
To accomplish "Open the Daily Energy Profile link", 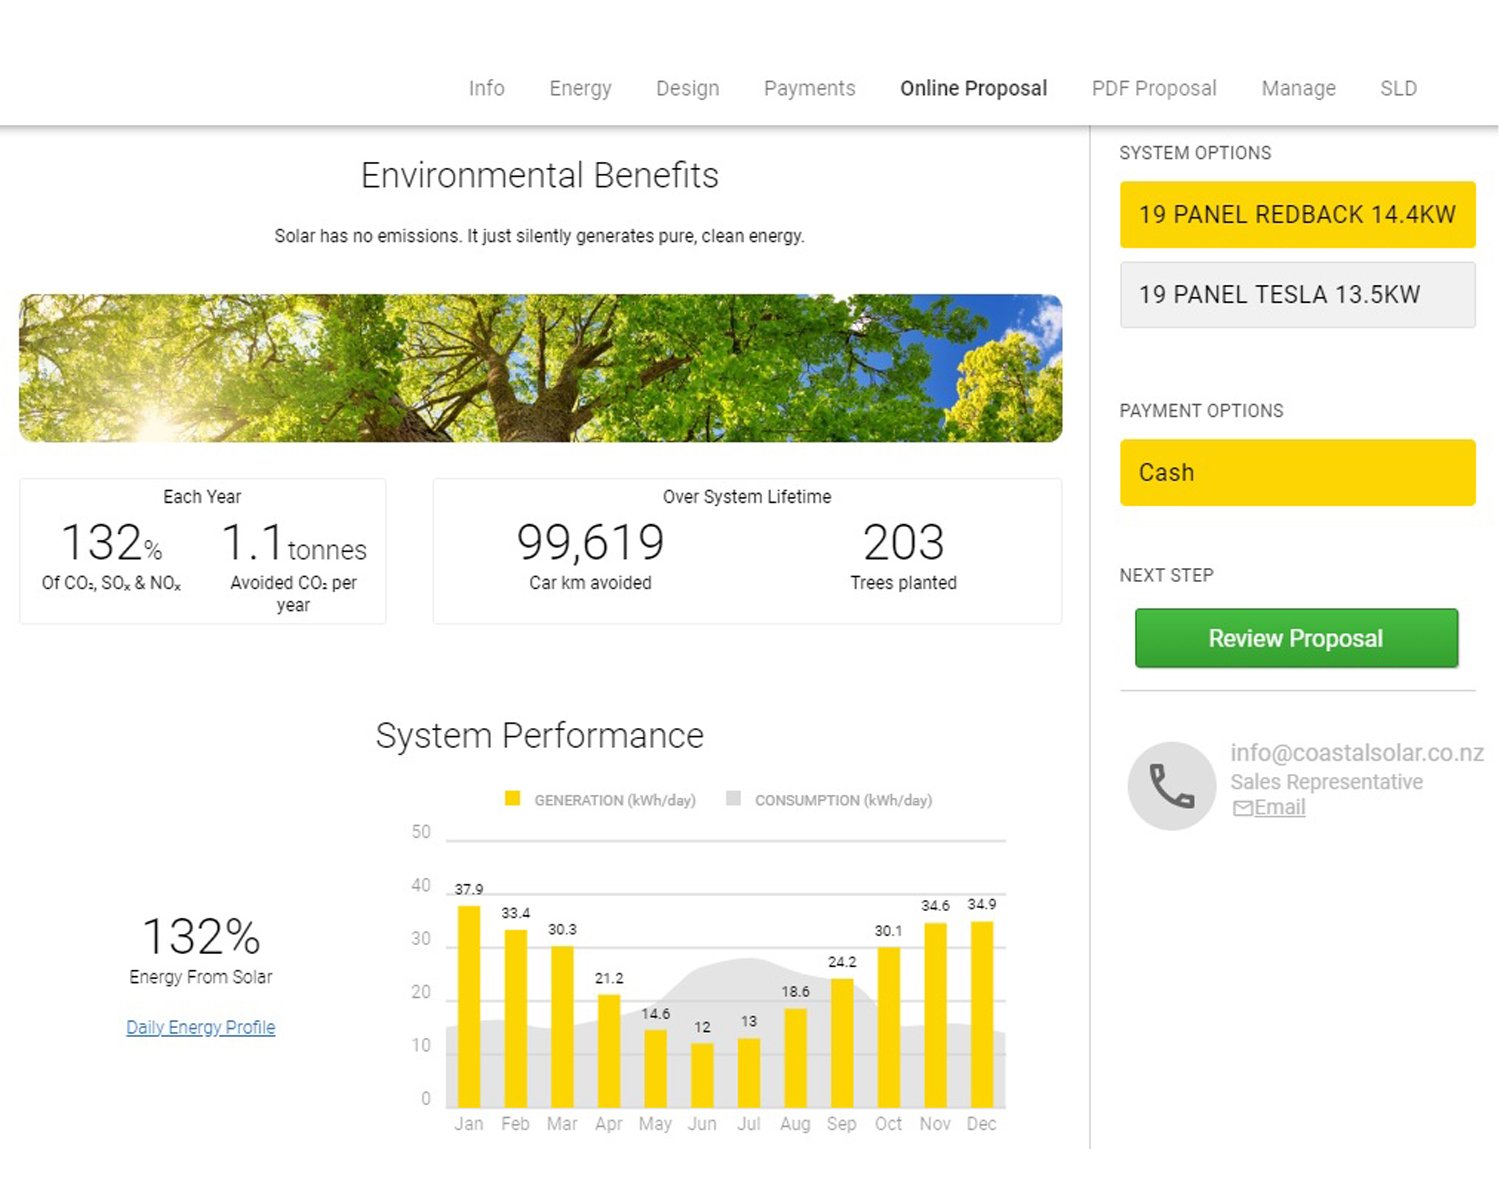I will coord(200,1027).
